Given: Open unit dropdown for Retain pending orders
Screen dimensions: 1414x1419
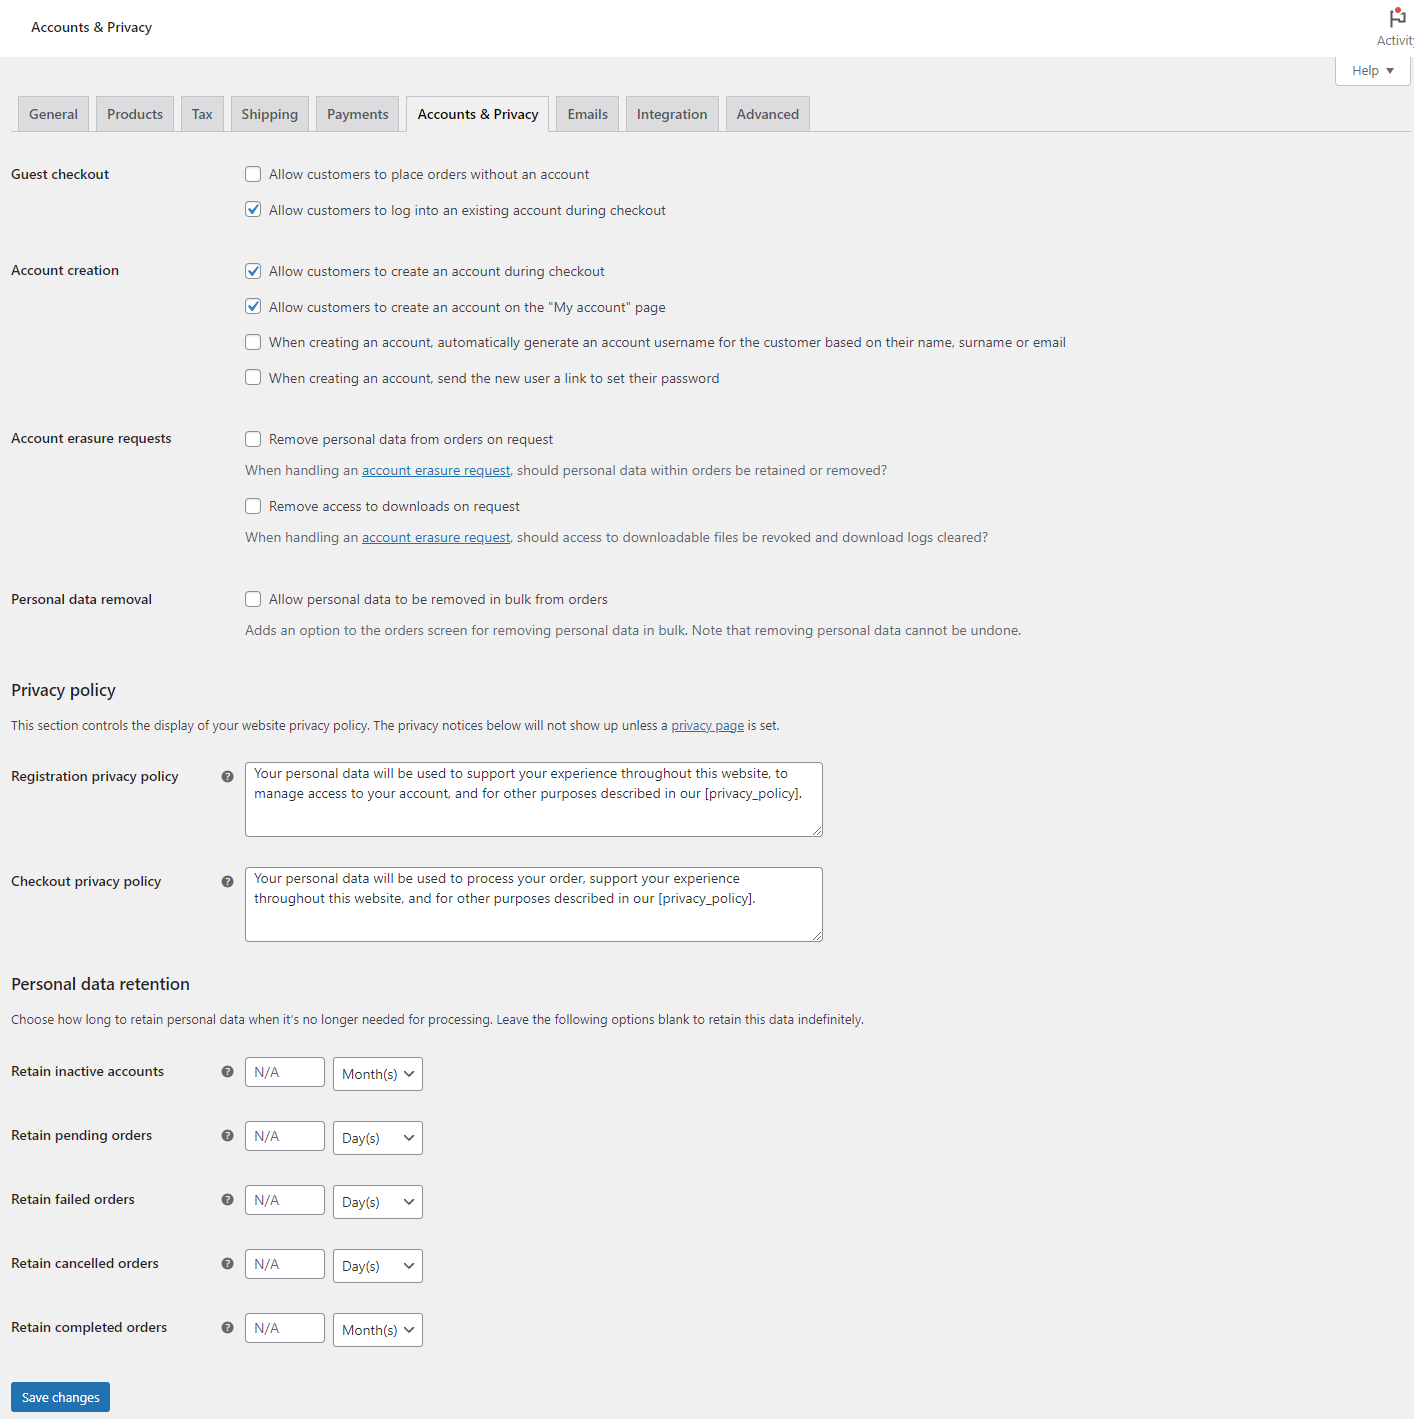Looking at the screenshot, I should click(x=377, y=1138).
